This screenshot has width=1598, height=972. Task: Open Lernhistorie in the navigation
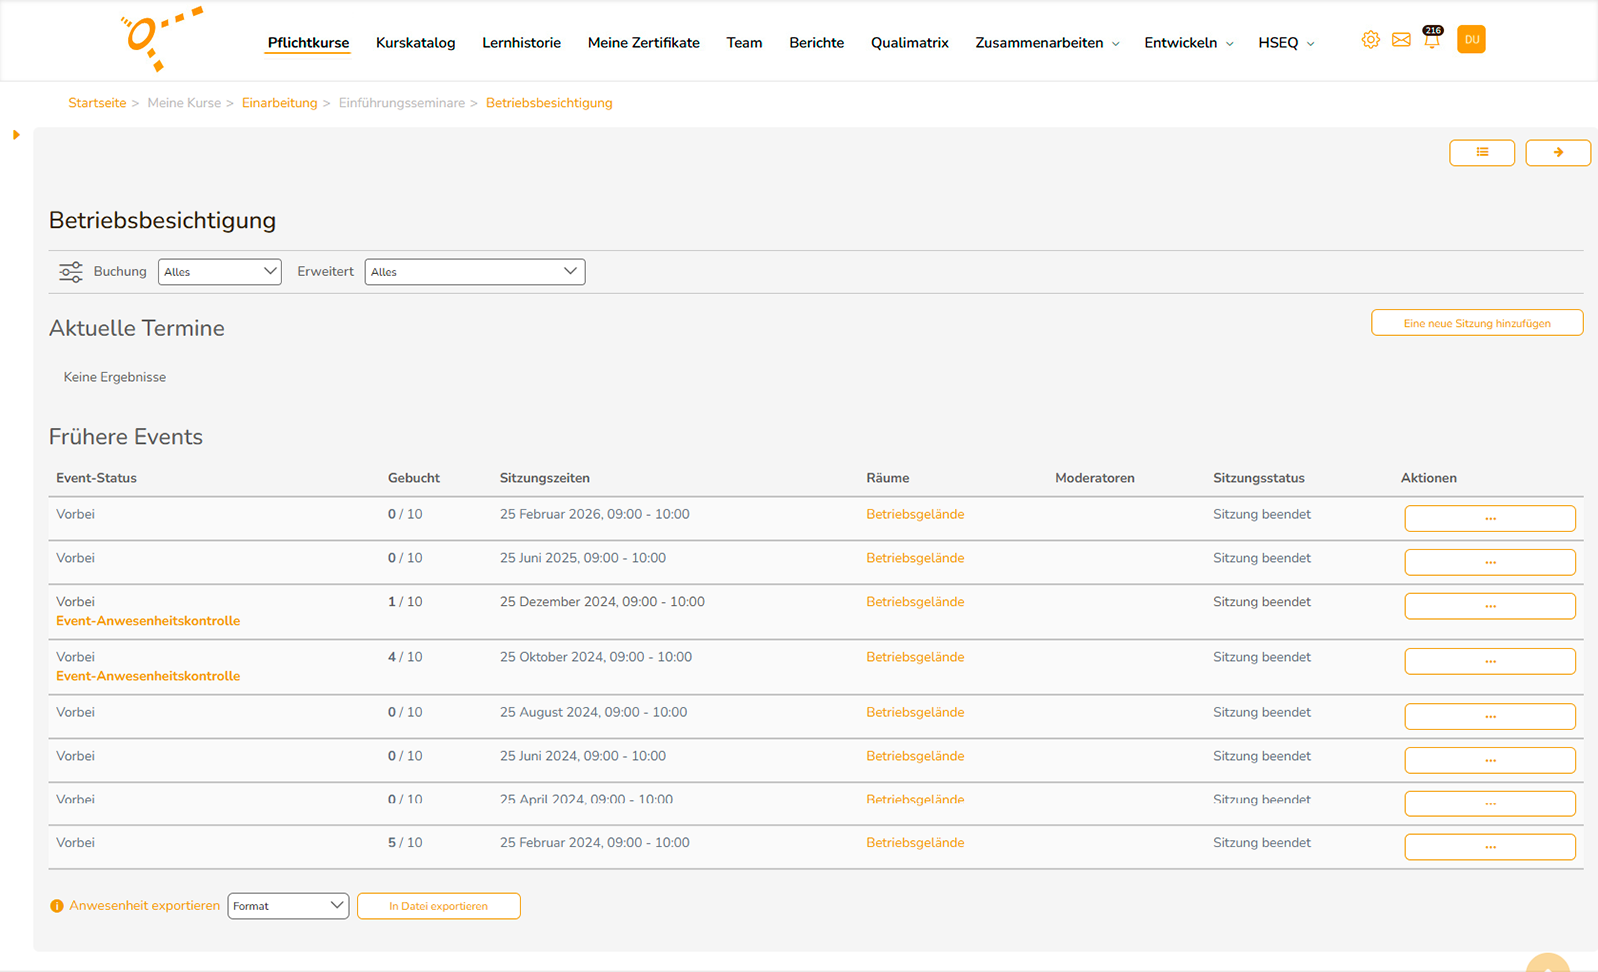[x=521, y=43]
